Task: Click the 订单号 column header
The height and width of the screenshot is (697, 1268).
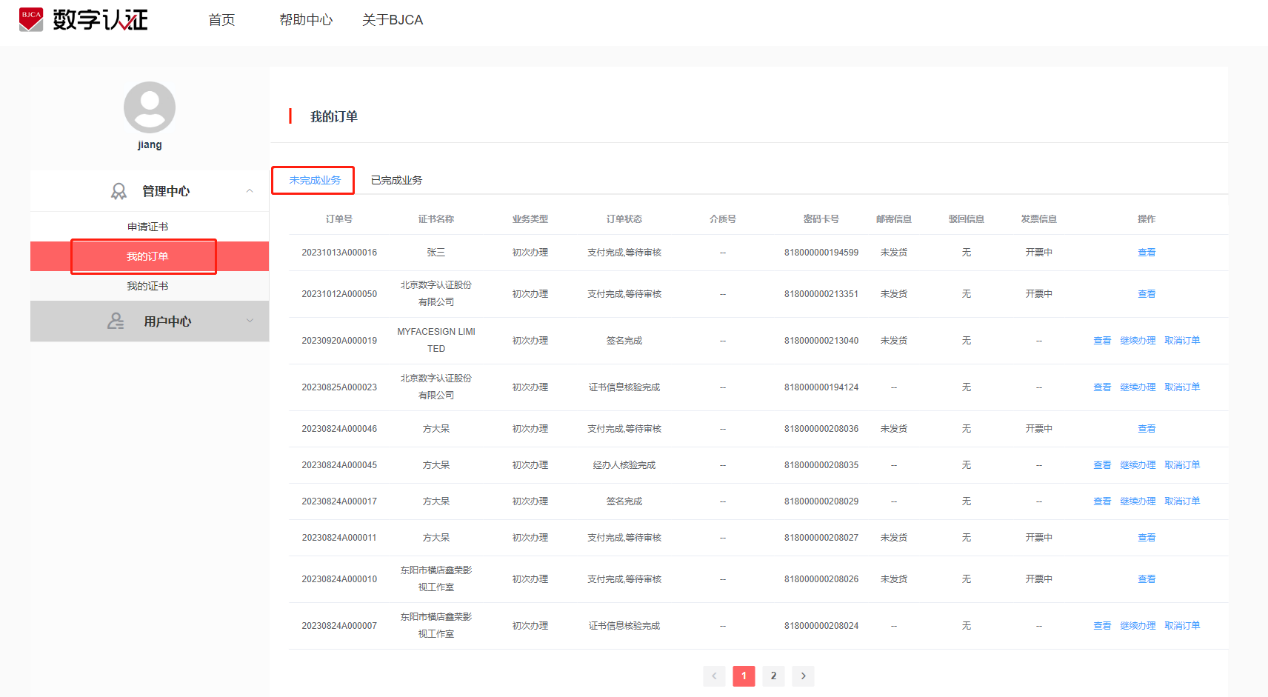Action: click(339, 219)
